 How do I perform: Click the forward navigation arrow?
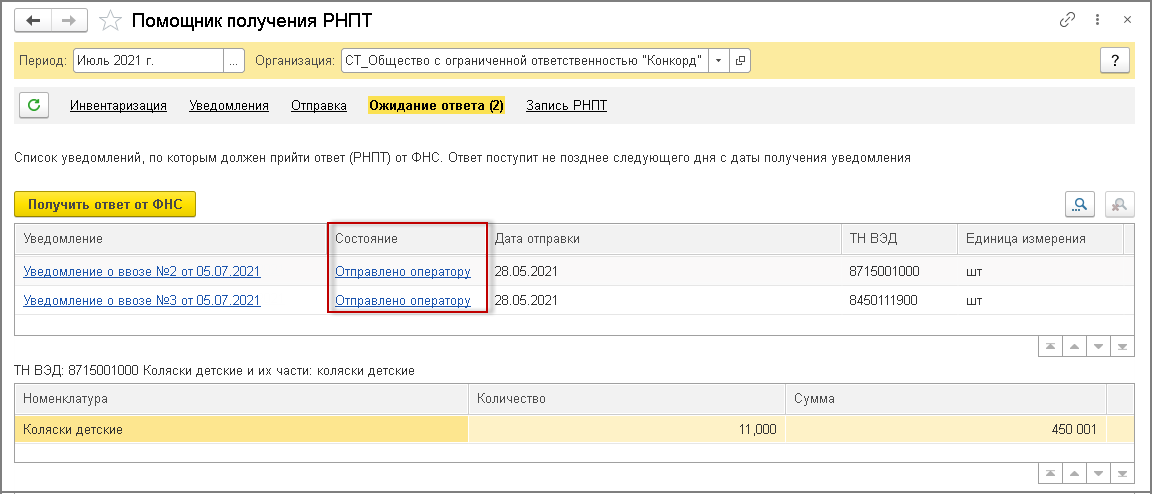(x=69, y=20)
